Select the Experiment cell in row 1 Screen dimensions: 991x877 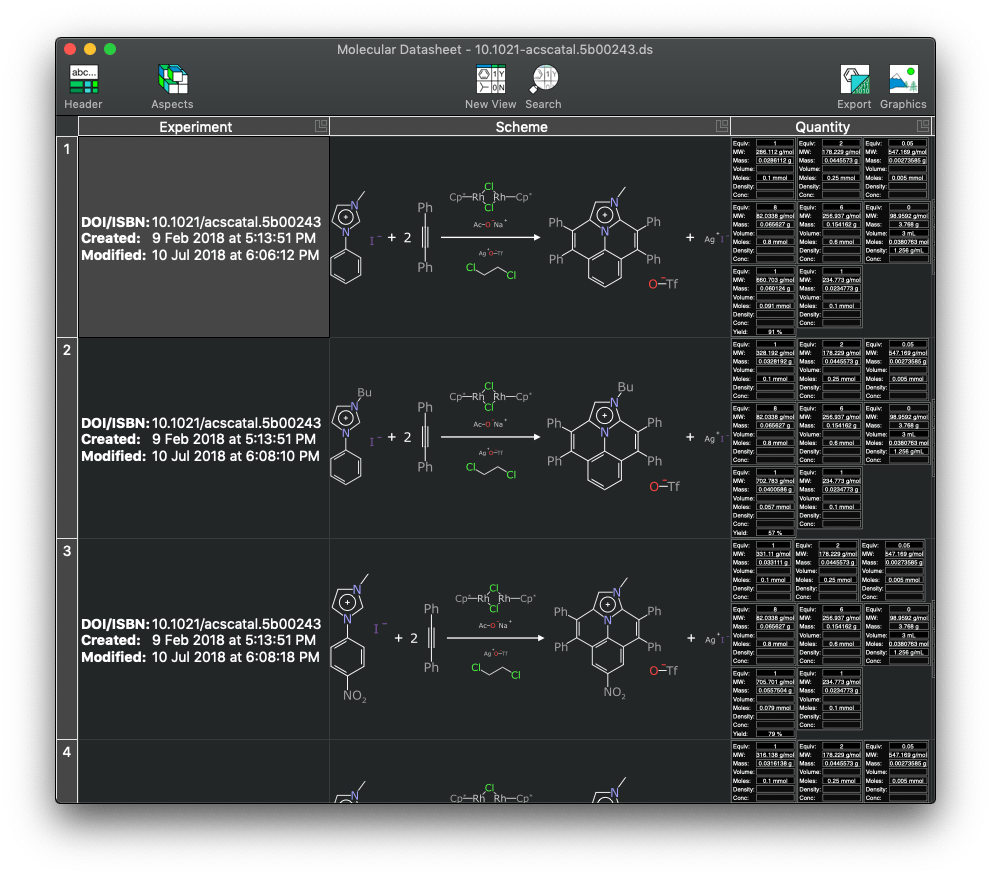(x=203, y=238)
